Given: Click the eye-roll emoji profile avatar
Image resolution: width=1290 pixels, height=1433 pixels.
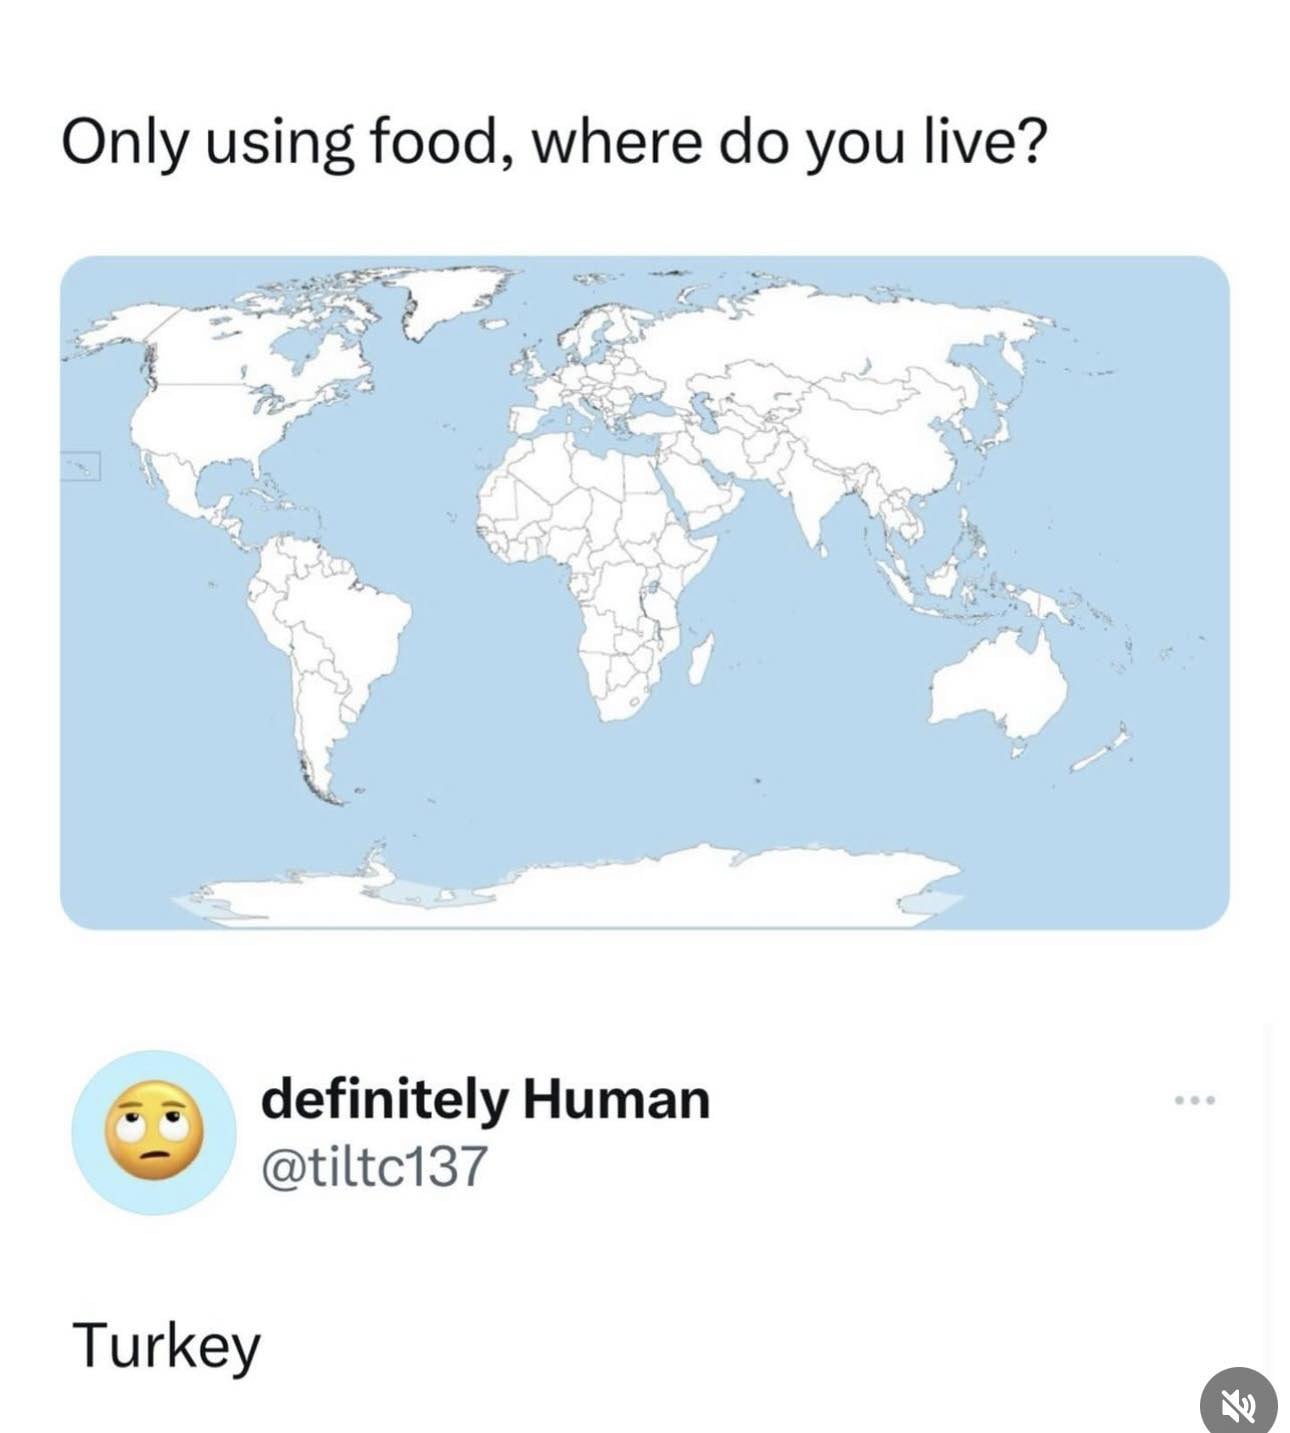Looking at the screenshot, I should point(154,1132).
